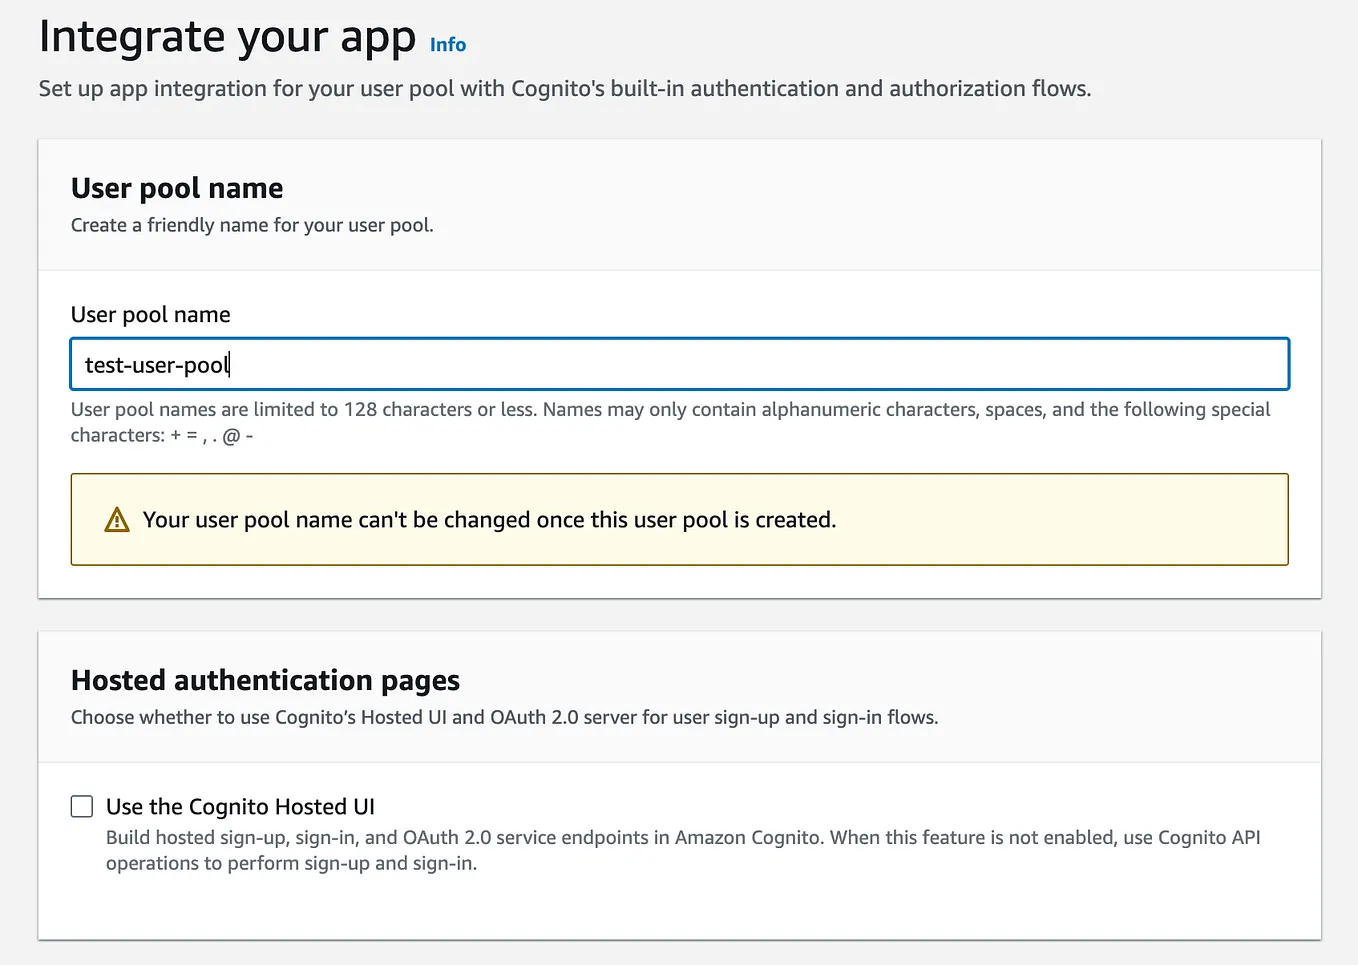1358x965 pixels.
Task: Click the 'test-user-pool' text in the field
Action: (x=157, y=365)
